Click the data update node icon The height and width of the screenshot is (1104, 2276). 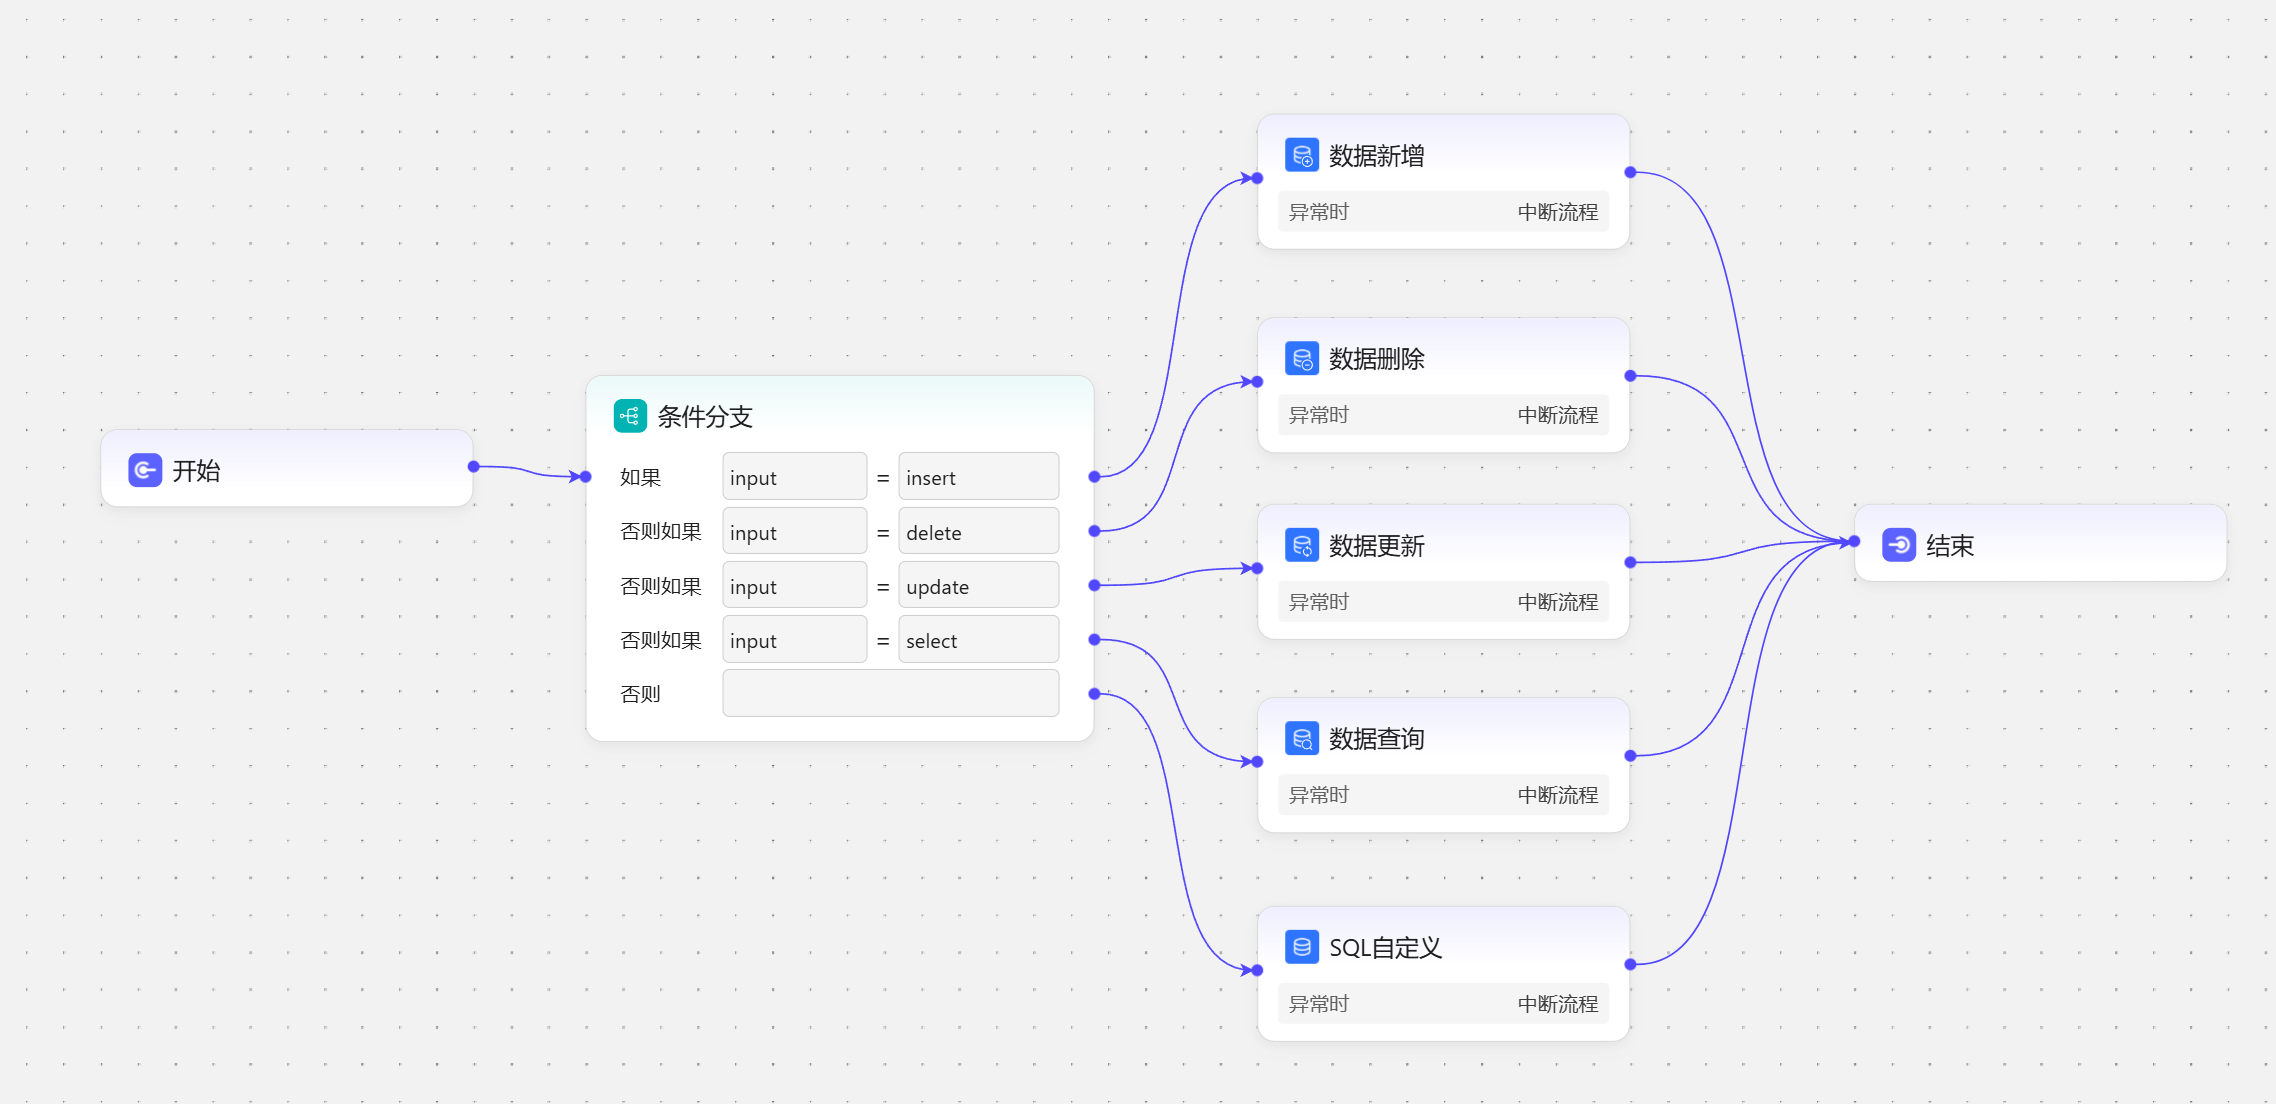click(x=1301, y=545)
